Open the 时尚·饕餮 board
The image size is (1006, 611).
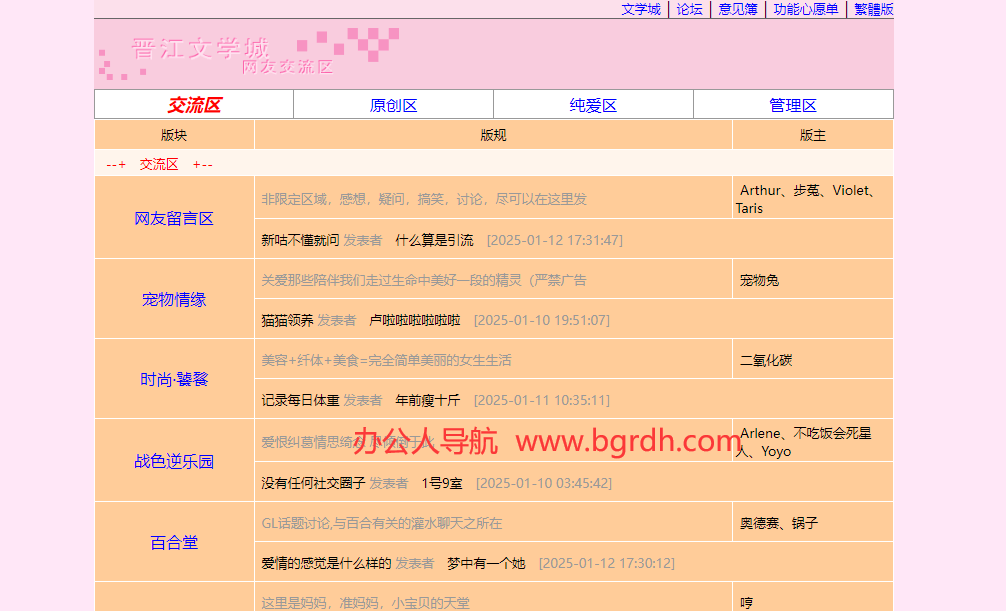coord(174,379)
